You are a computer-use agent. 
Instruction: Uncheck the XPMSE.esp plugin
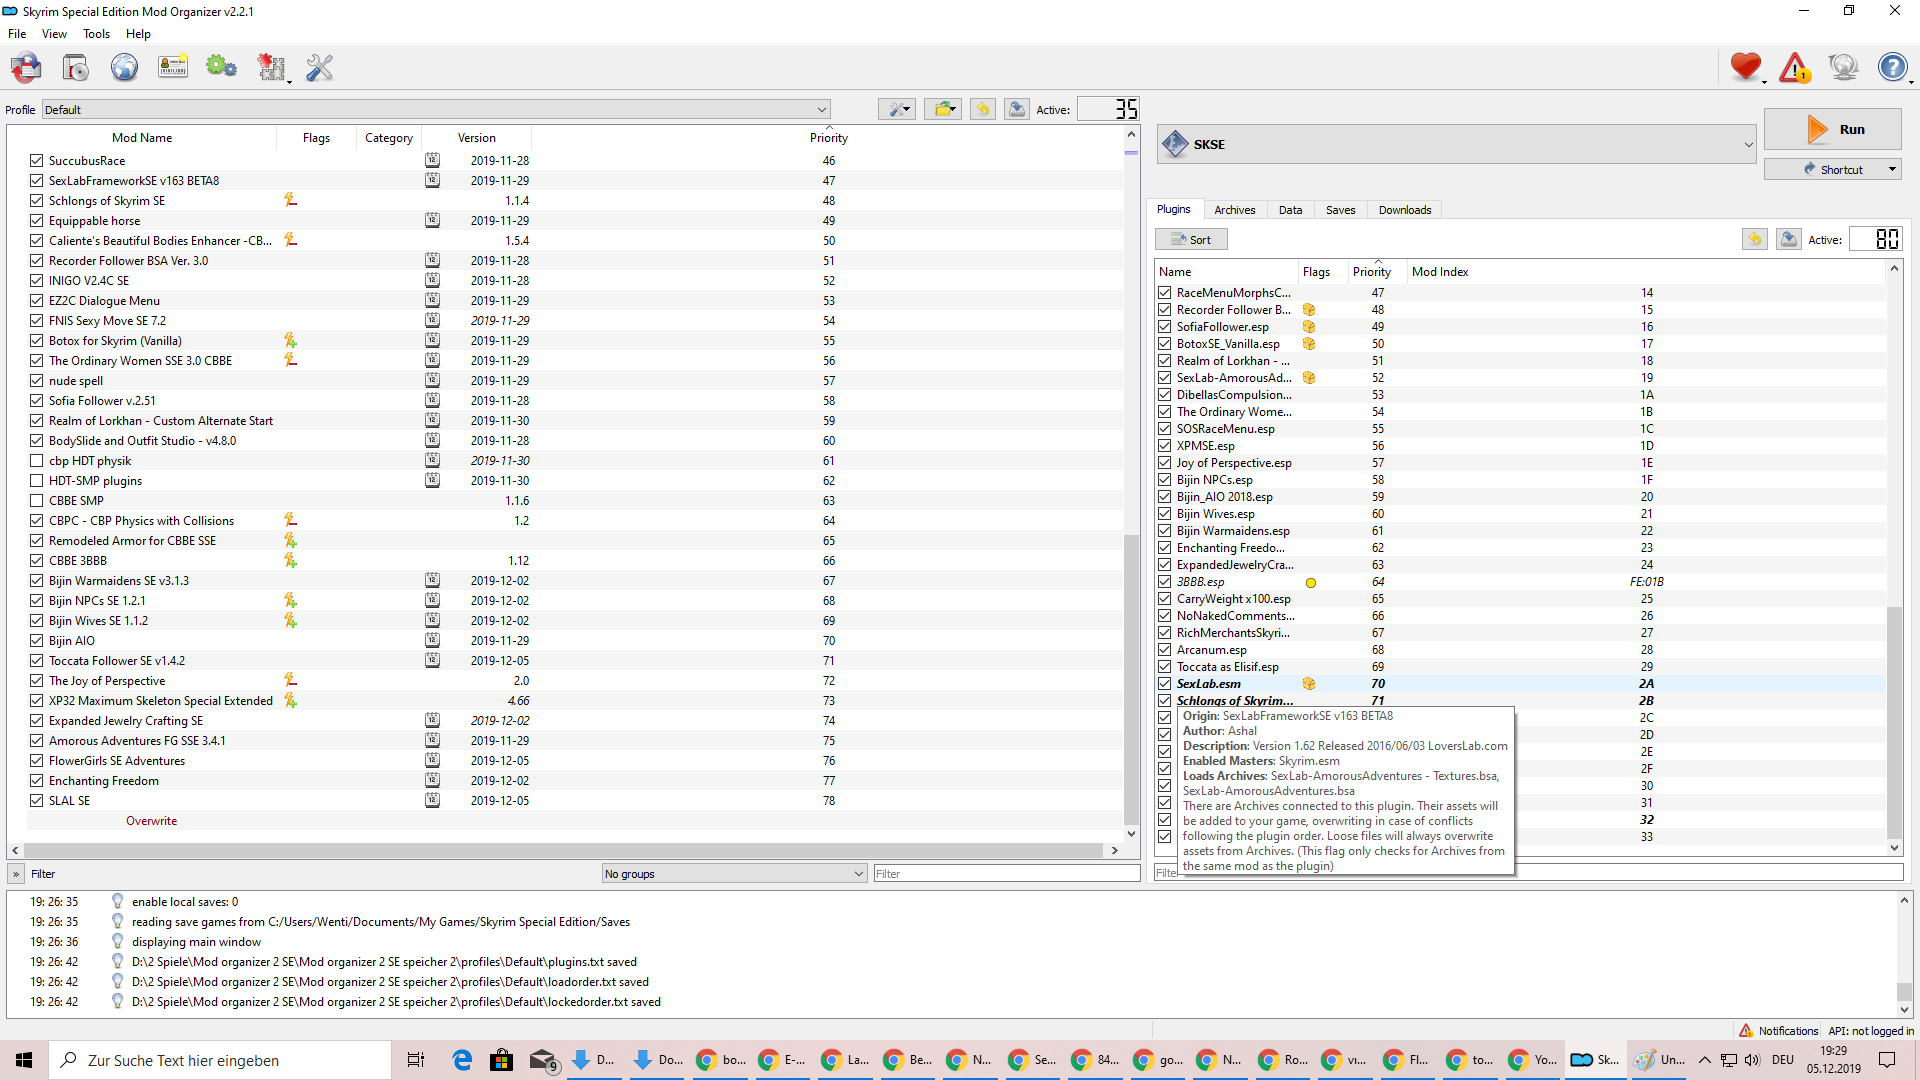tap(1164, 446)
